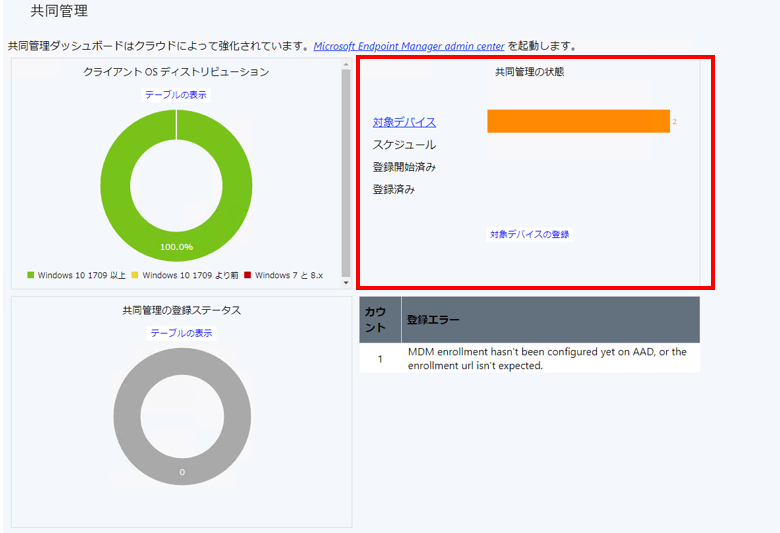Image resolution: width=780 pixels, height=533 pixels.
Task: Click the 登録済み status label
Action: (394, 189)
